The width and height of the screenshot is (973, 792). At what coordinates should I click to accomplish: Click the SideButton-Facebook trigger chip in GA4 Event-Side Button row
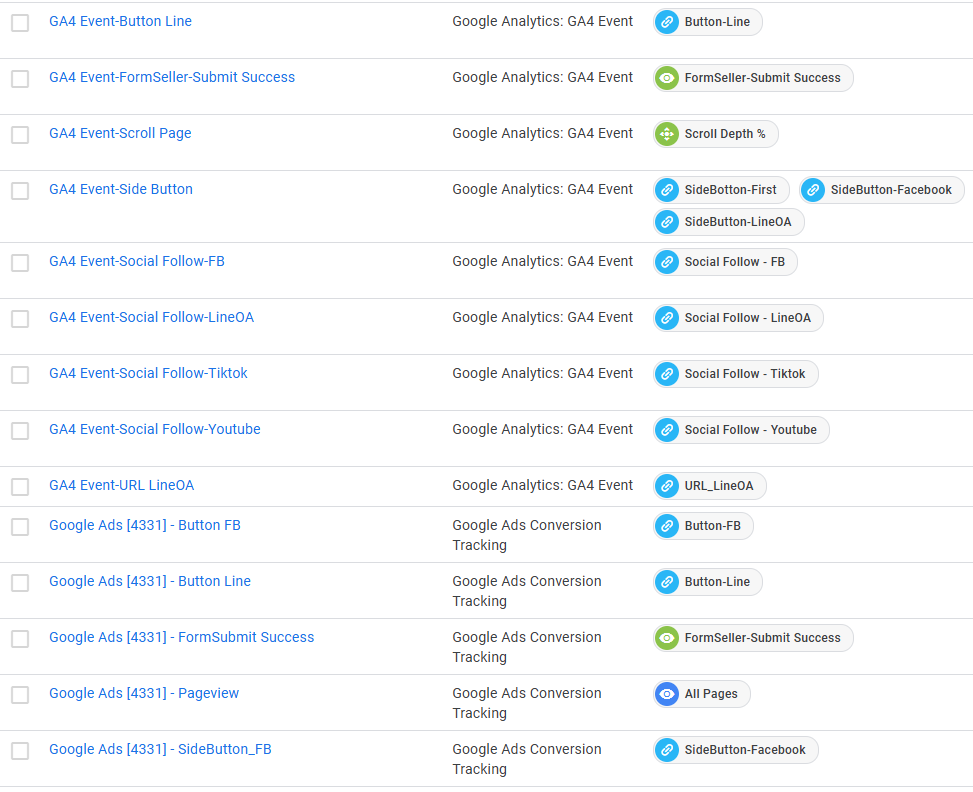[x=882, y=190]
